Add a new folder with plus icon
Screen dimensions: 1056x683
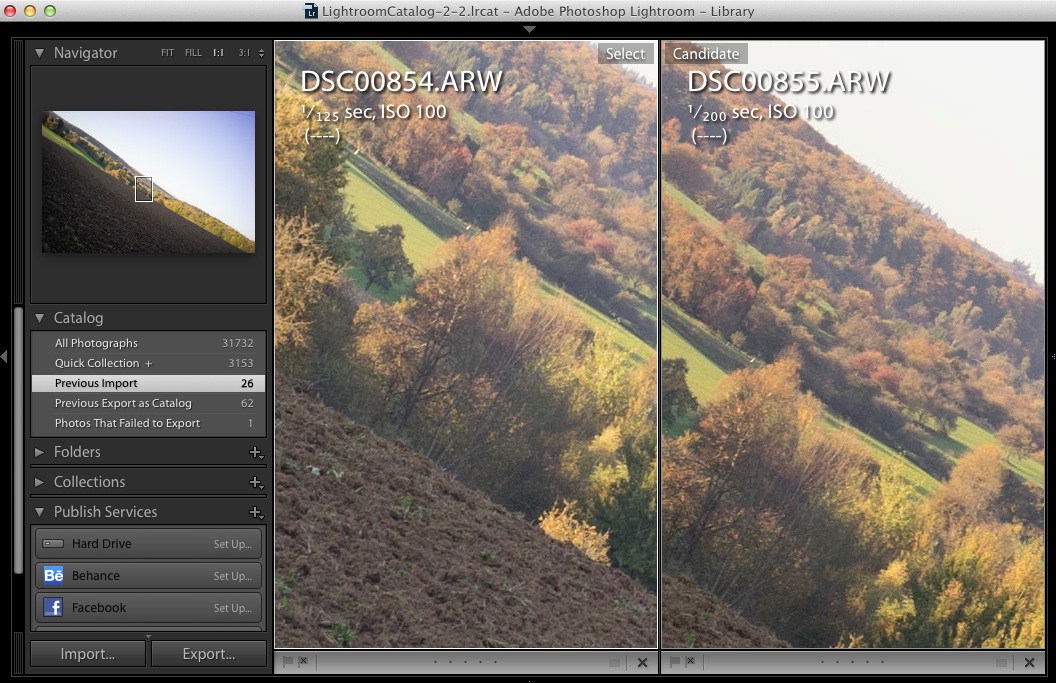coord(256,452)
